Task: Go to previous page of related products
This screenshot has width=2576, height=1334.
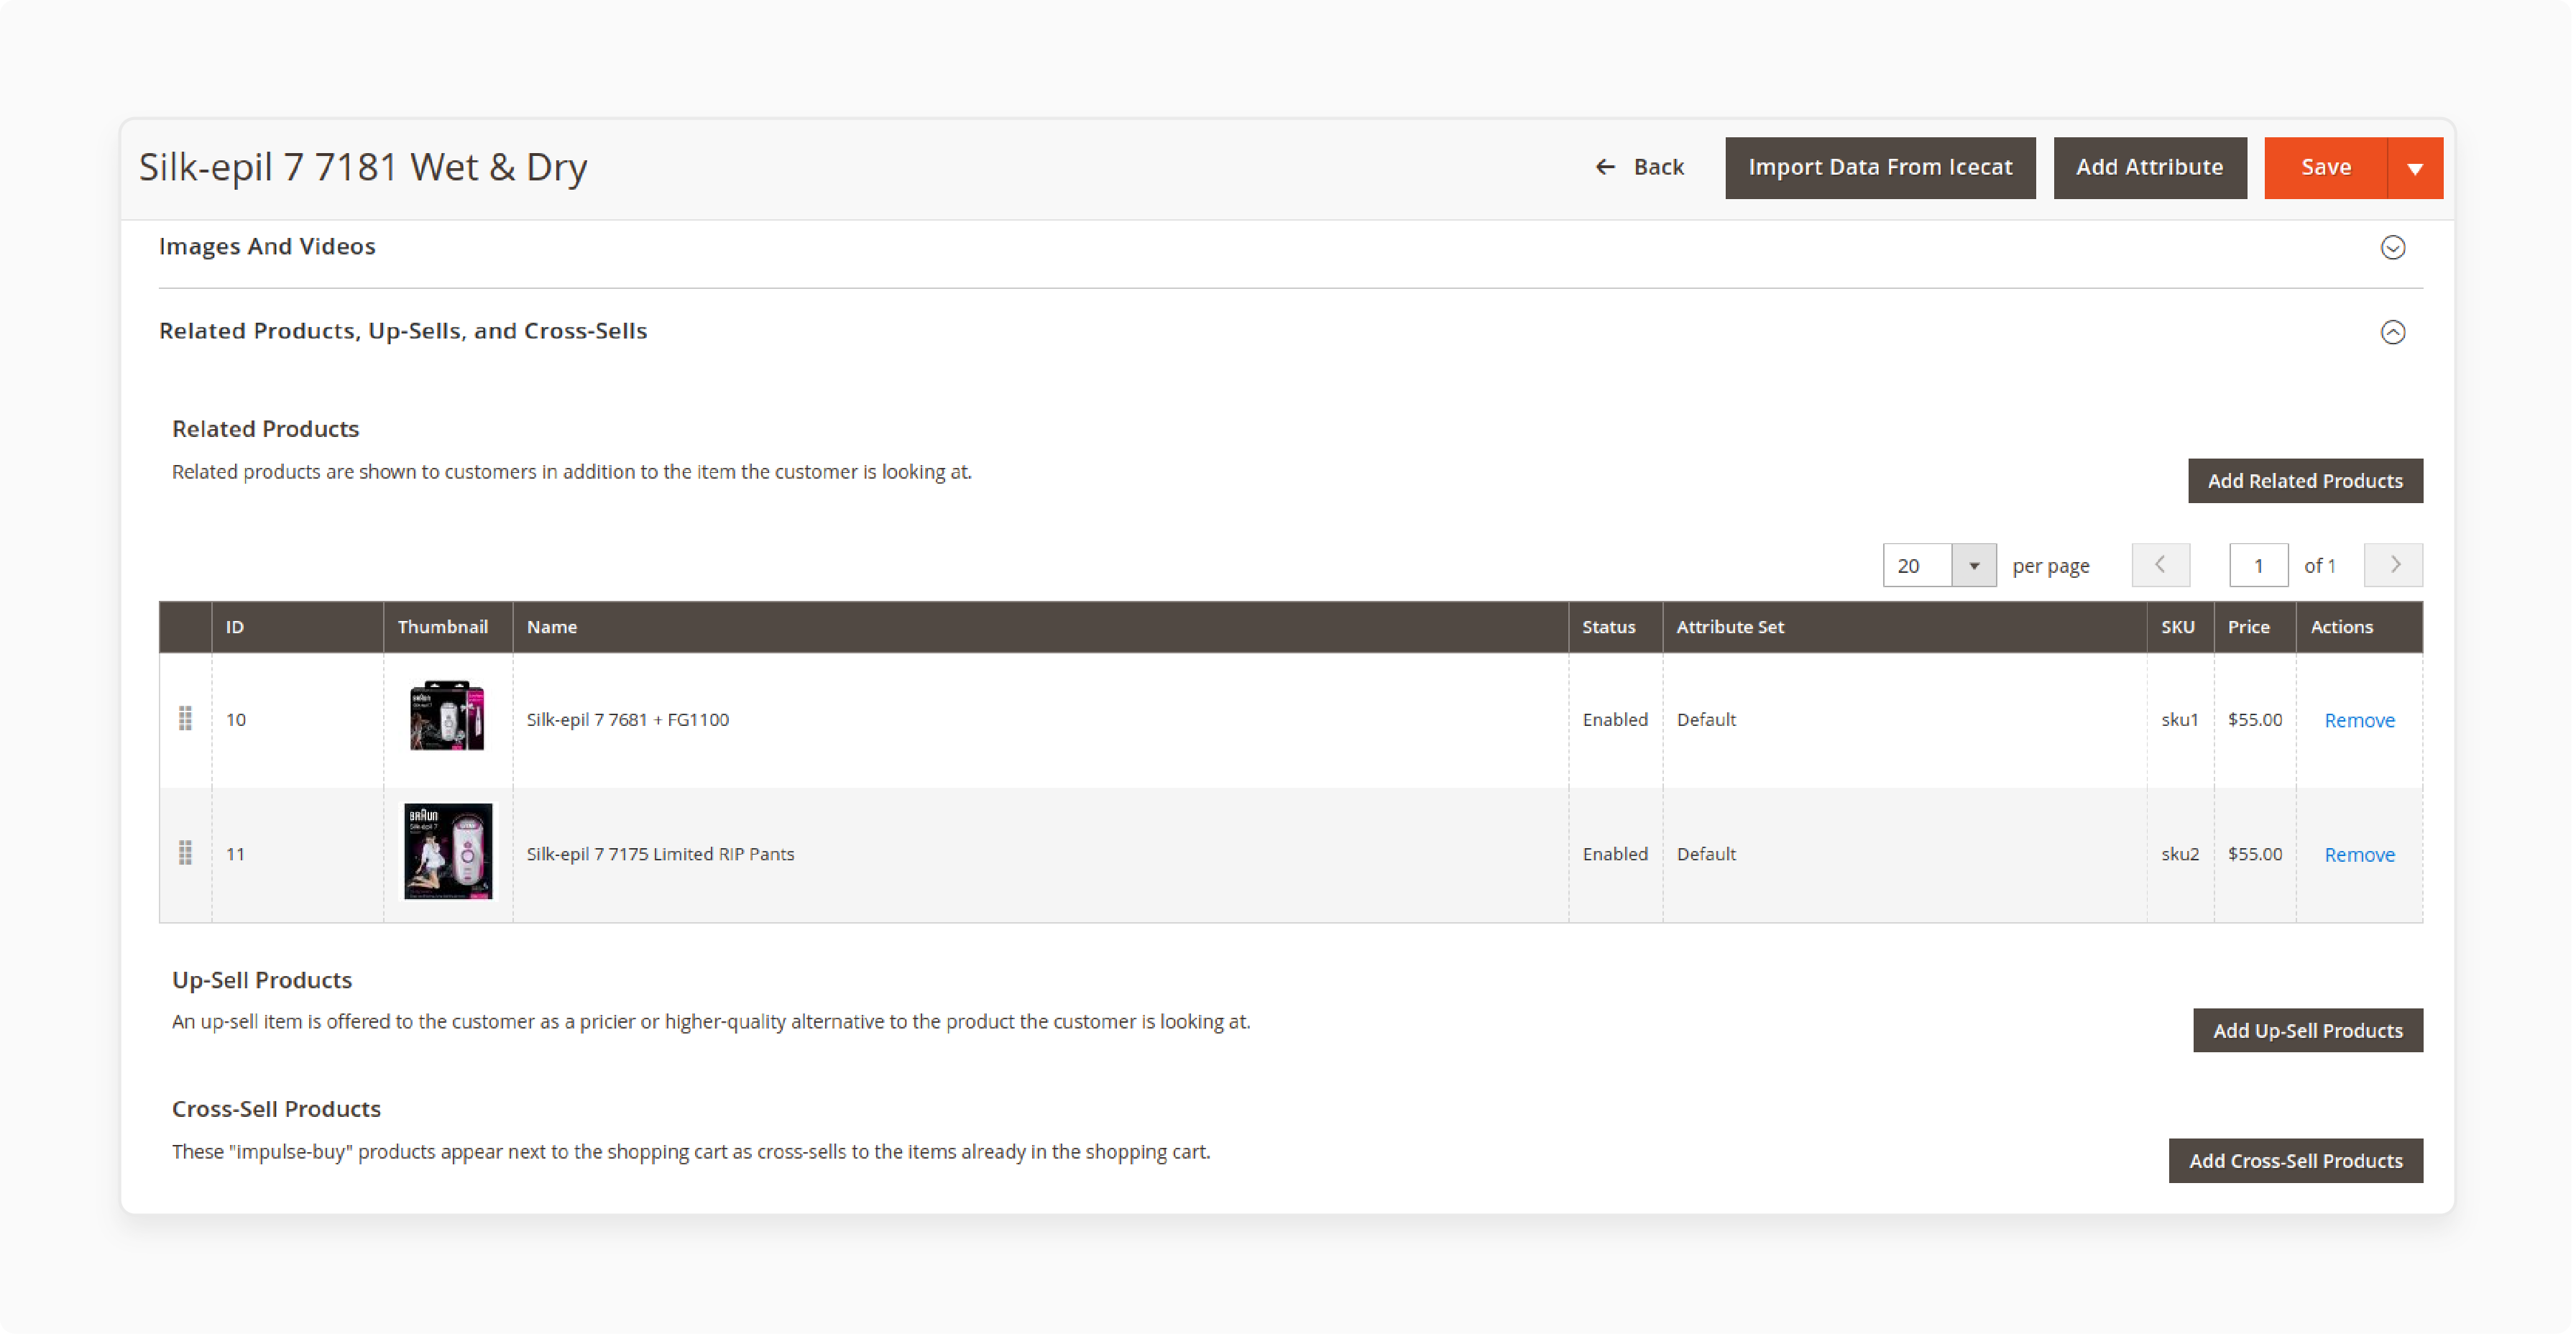Action: coord(2160,565)
